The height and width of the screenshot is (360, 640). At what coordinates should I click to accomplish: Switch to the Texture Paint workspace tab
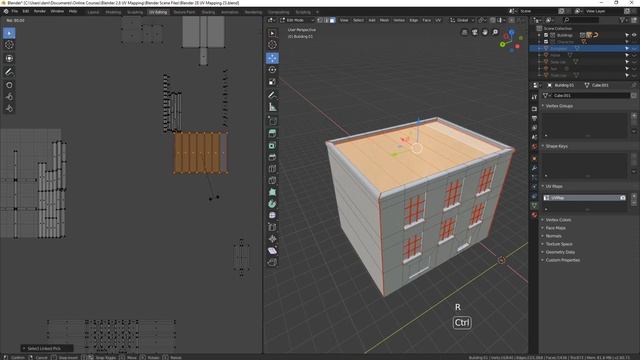click(x=184, y=12)
